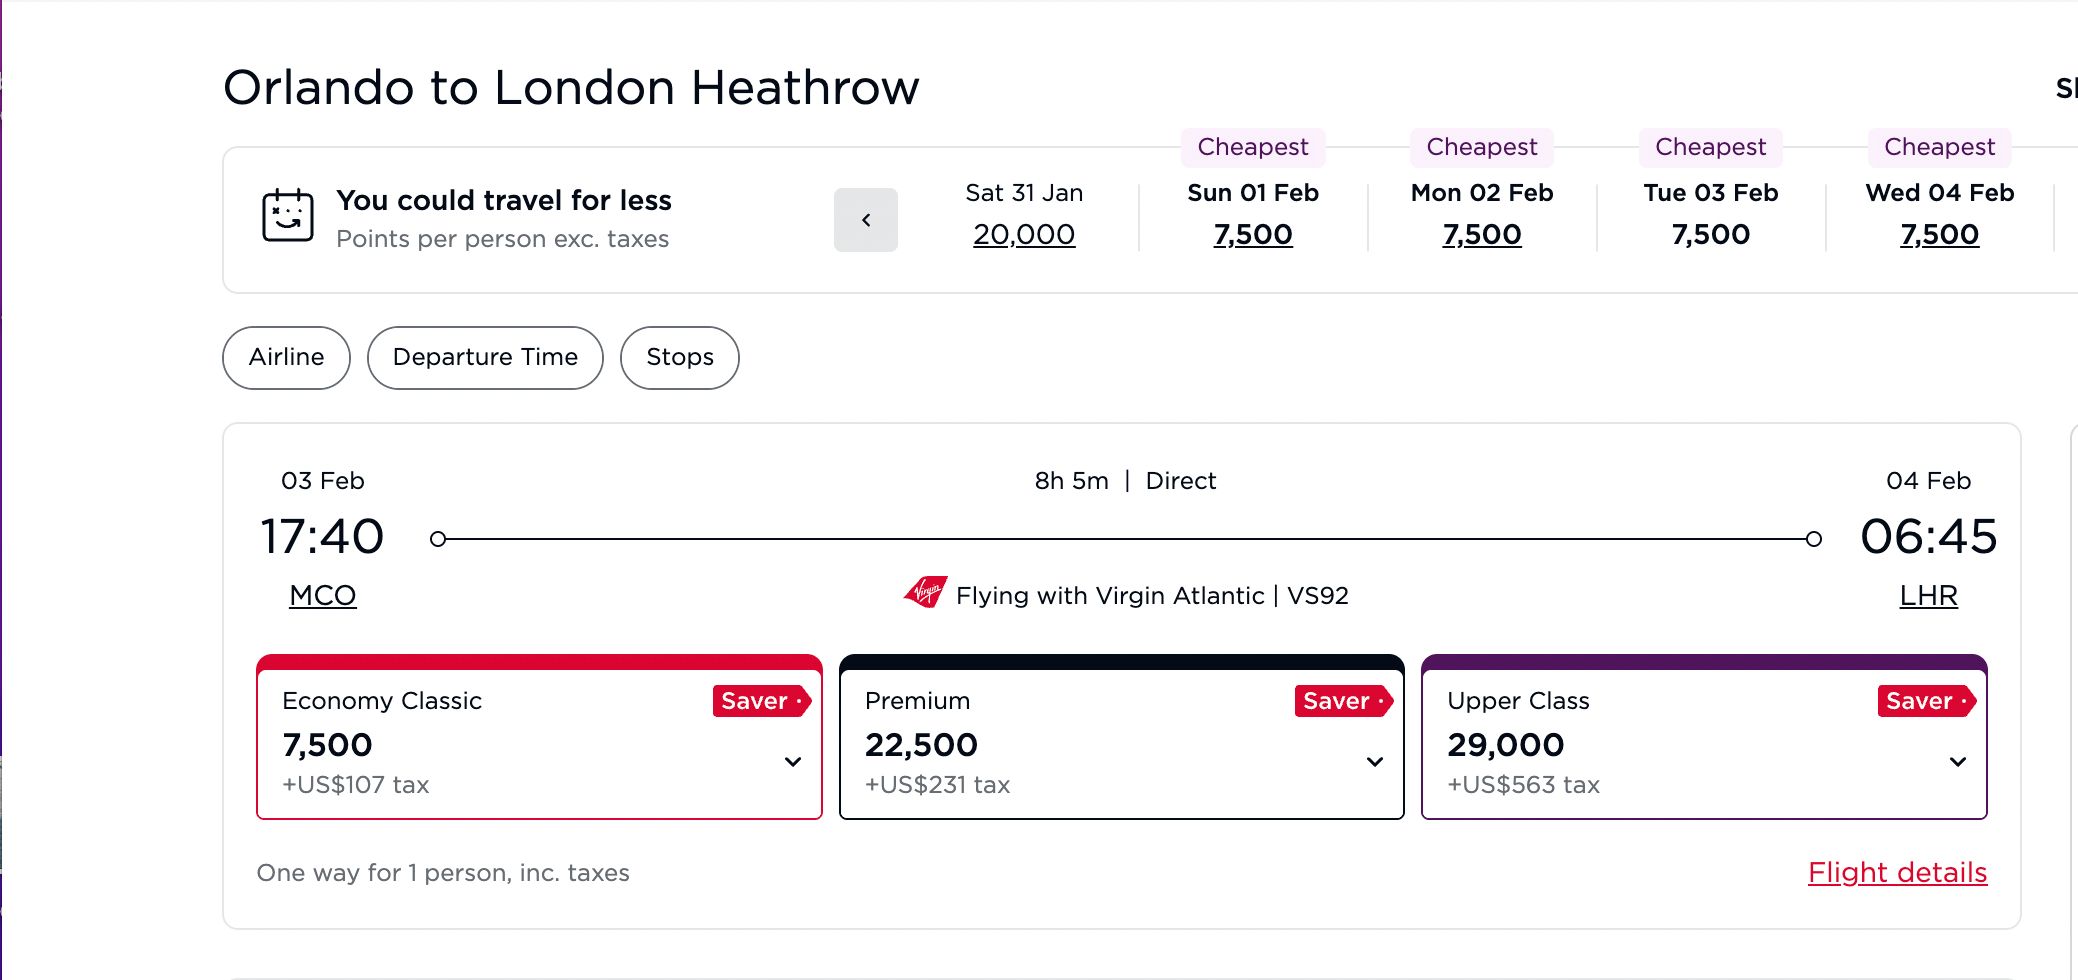Click the Cheapest label above Wed 04 Feb

click(x=1939, y=147)
